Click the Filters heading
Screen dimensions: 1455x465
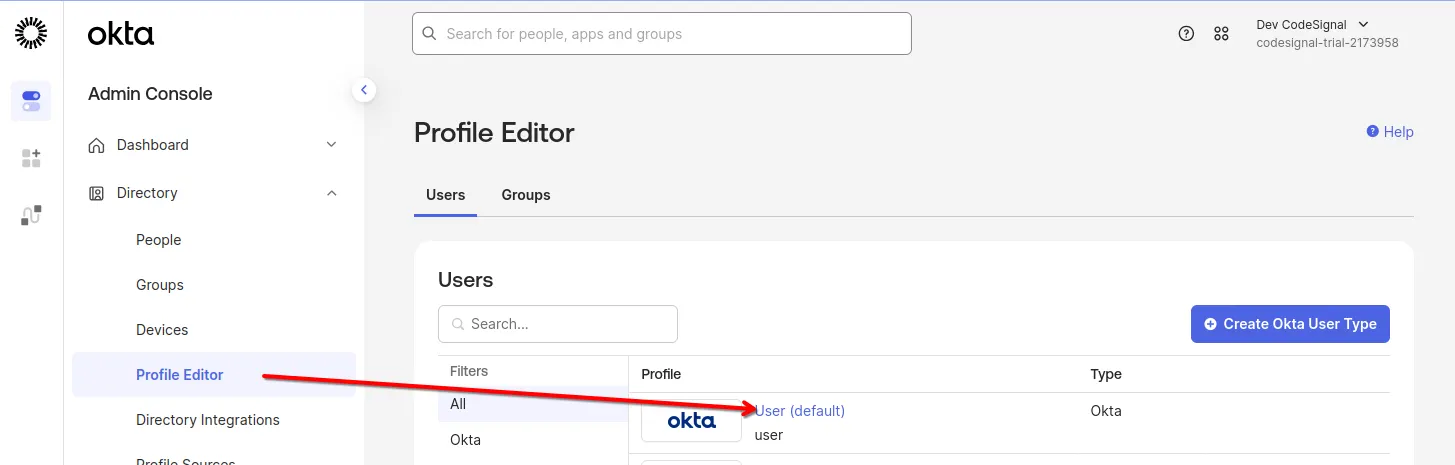(469, 371)
